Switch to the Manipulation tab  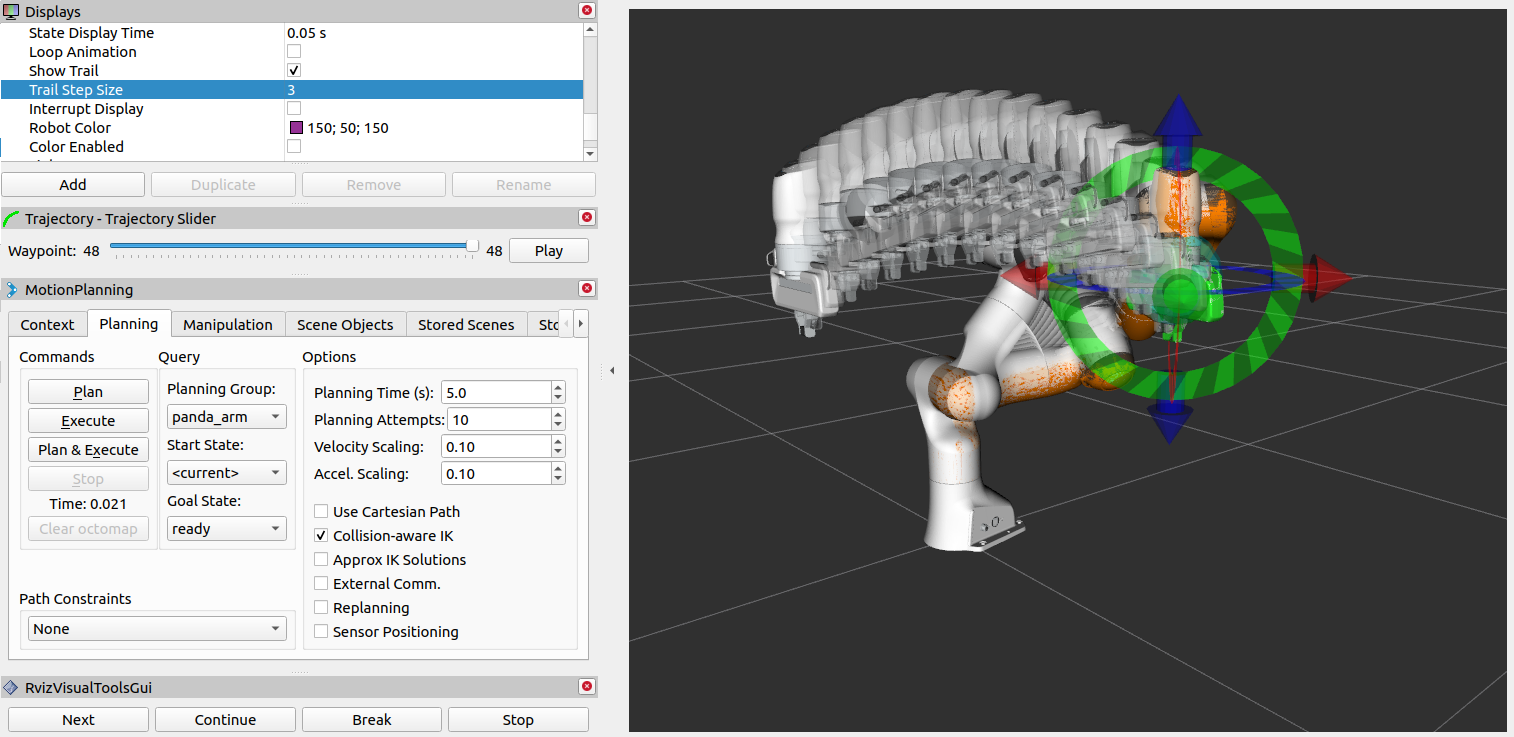(x=228, y=325)
